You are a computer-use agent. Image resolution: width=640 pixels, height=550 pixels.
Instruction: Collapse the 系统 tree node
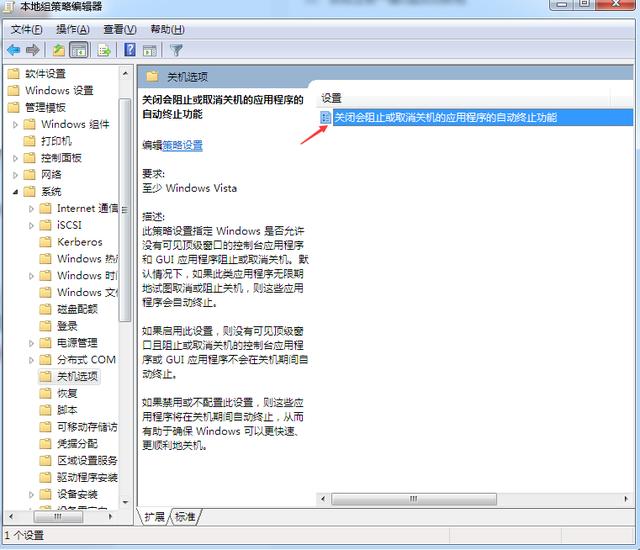coord(16,192)
